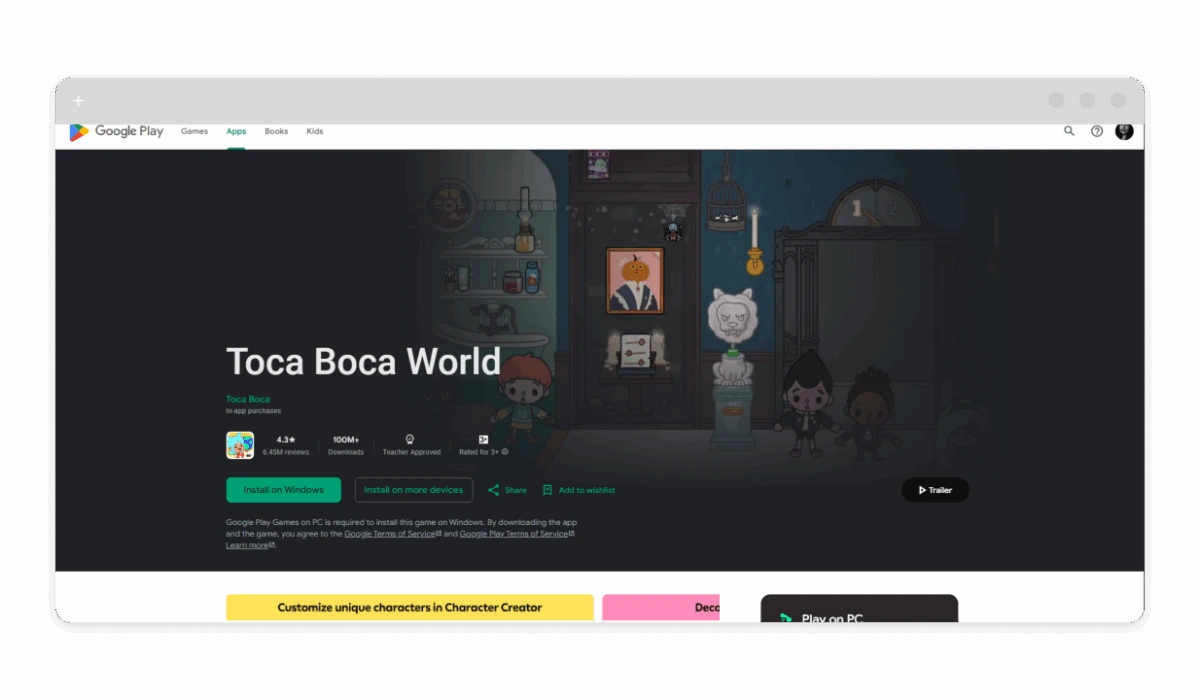Switch to the Games tab
The height and width of the screenshot is (700, 1200).
click(194, 131)
